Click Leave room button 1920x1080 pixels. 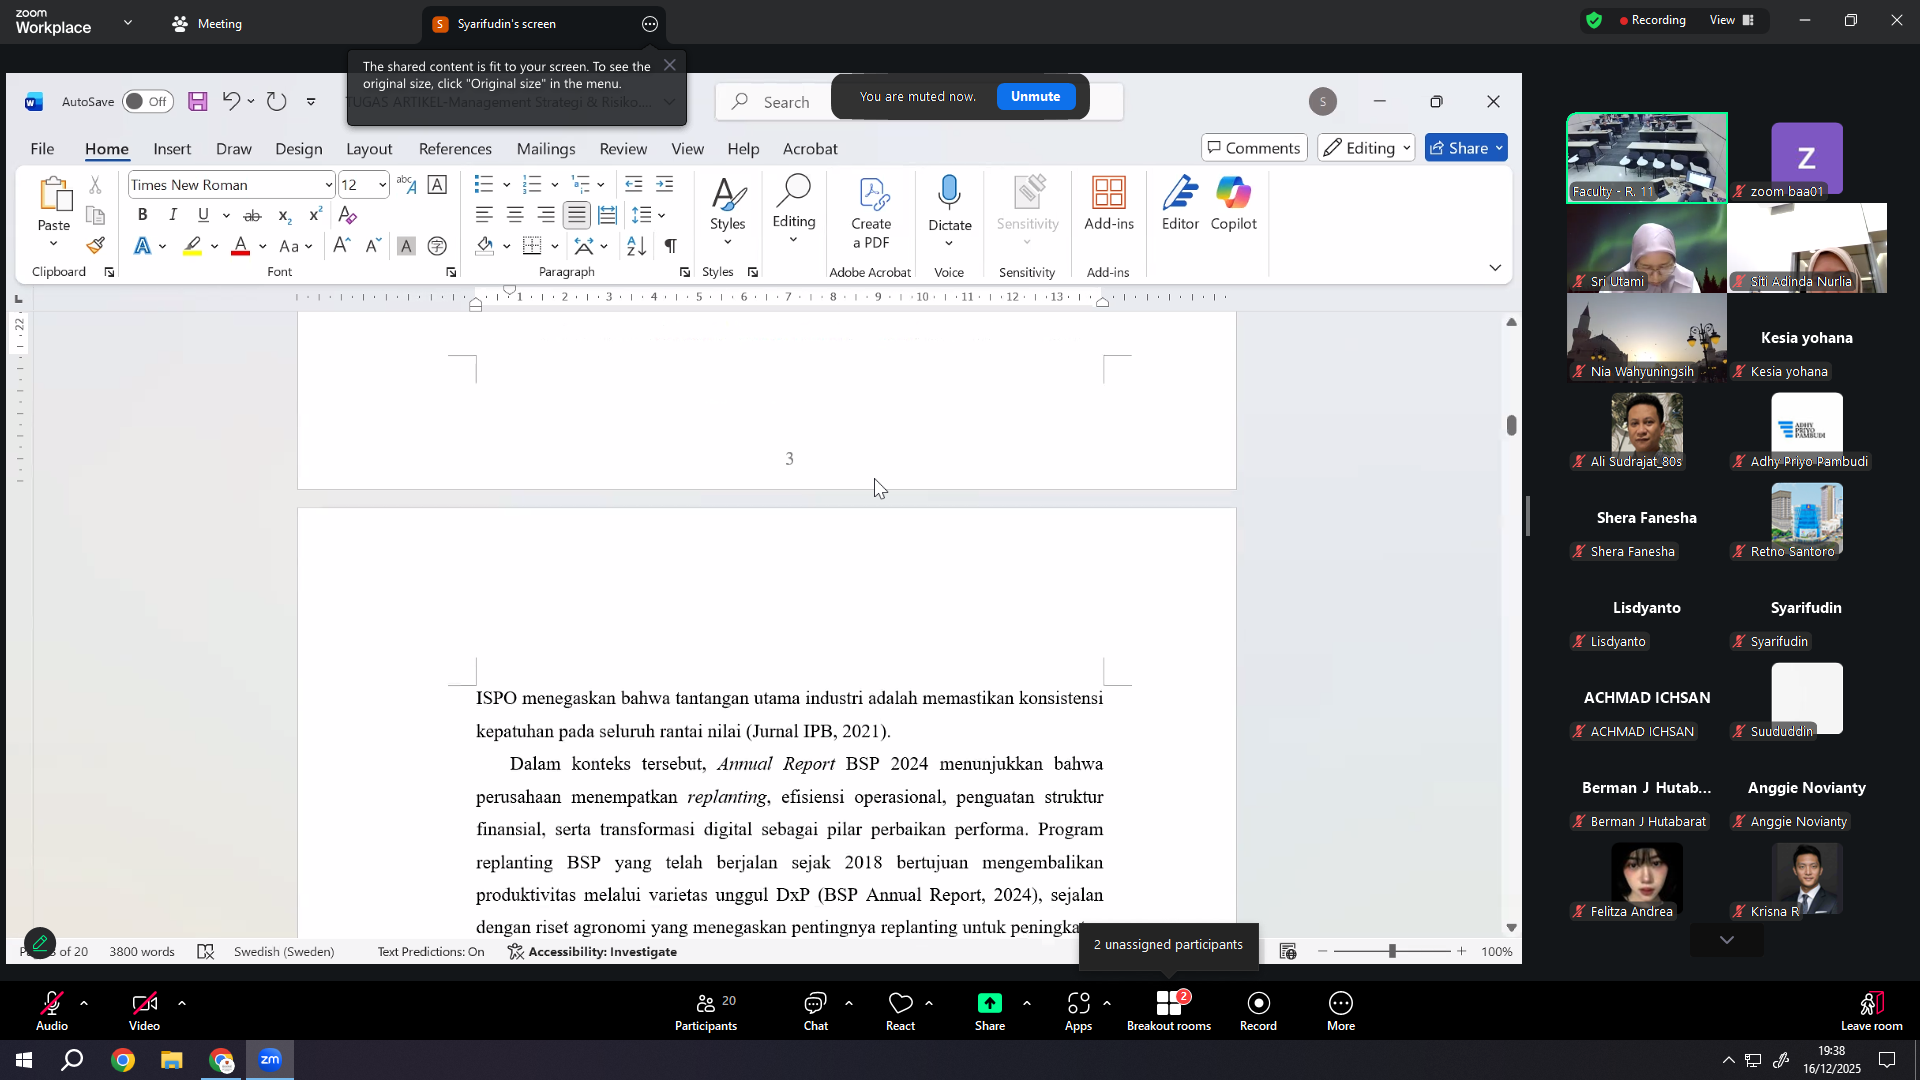point(1872,1011)
